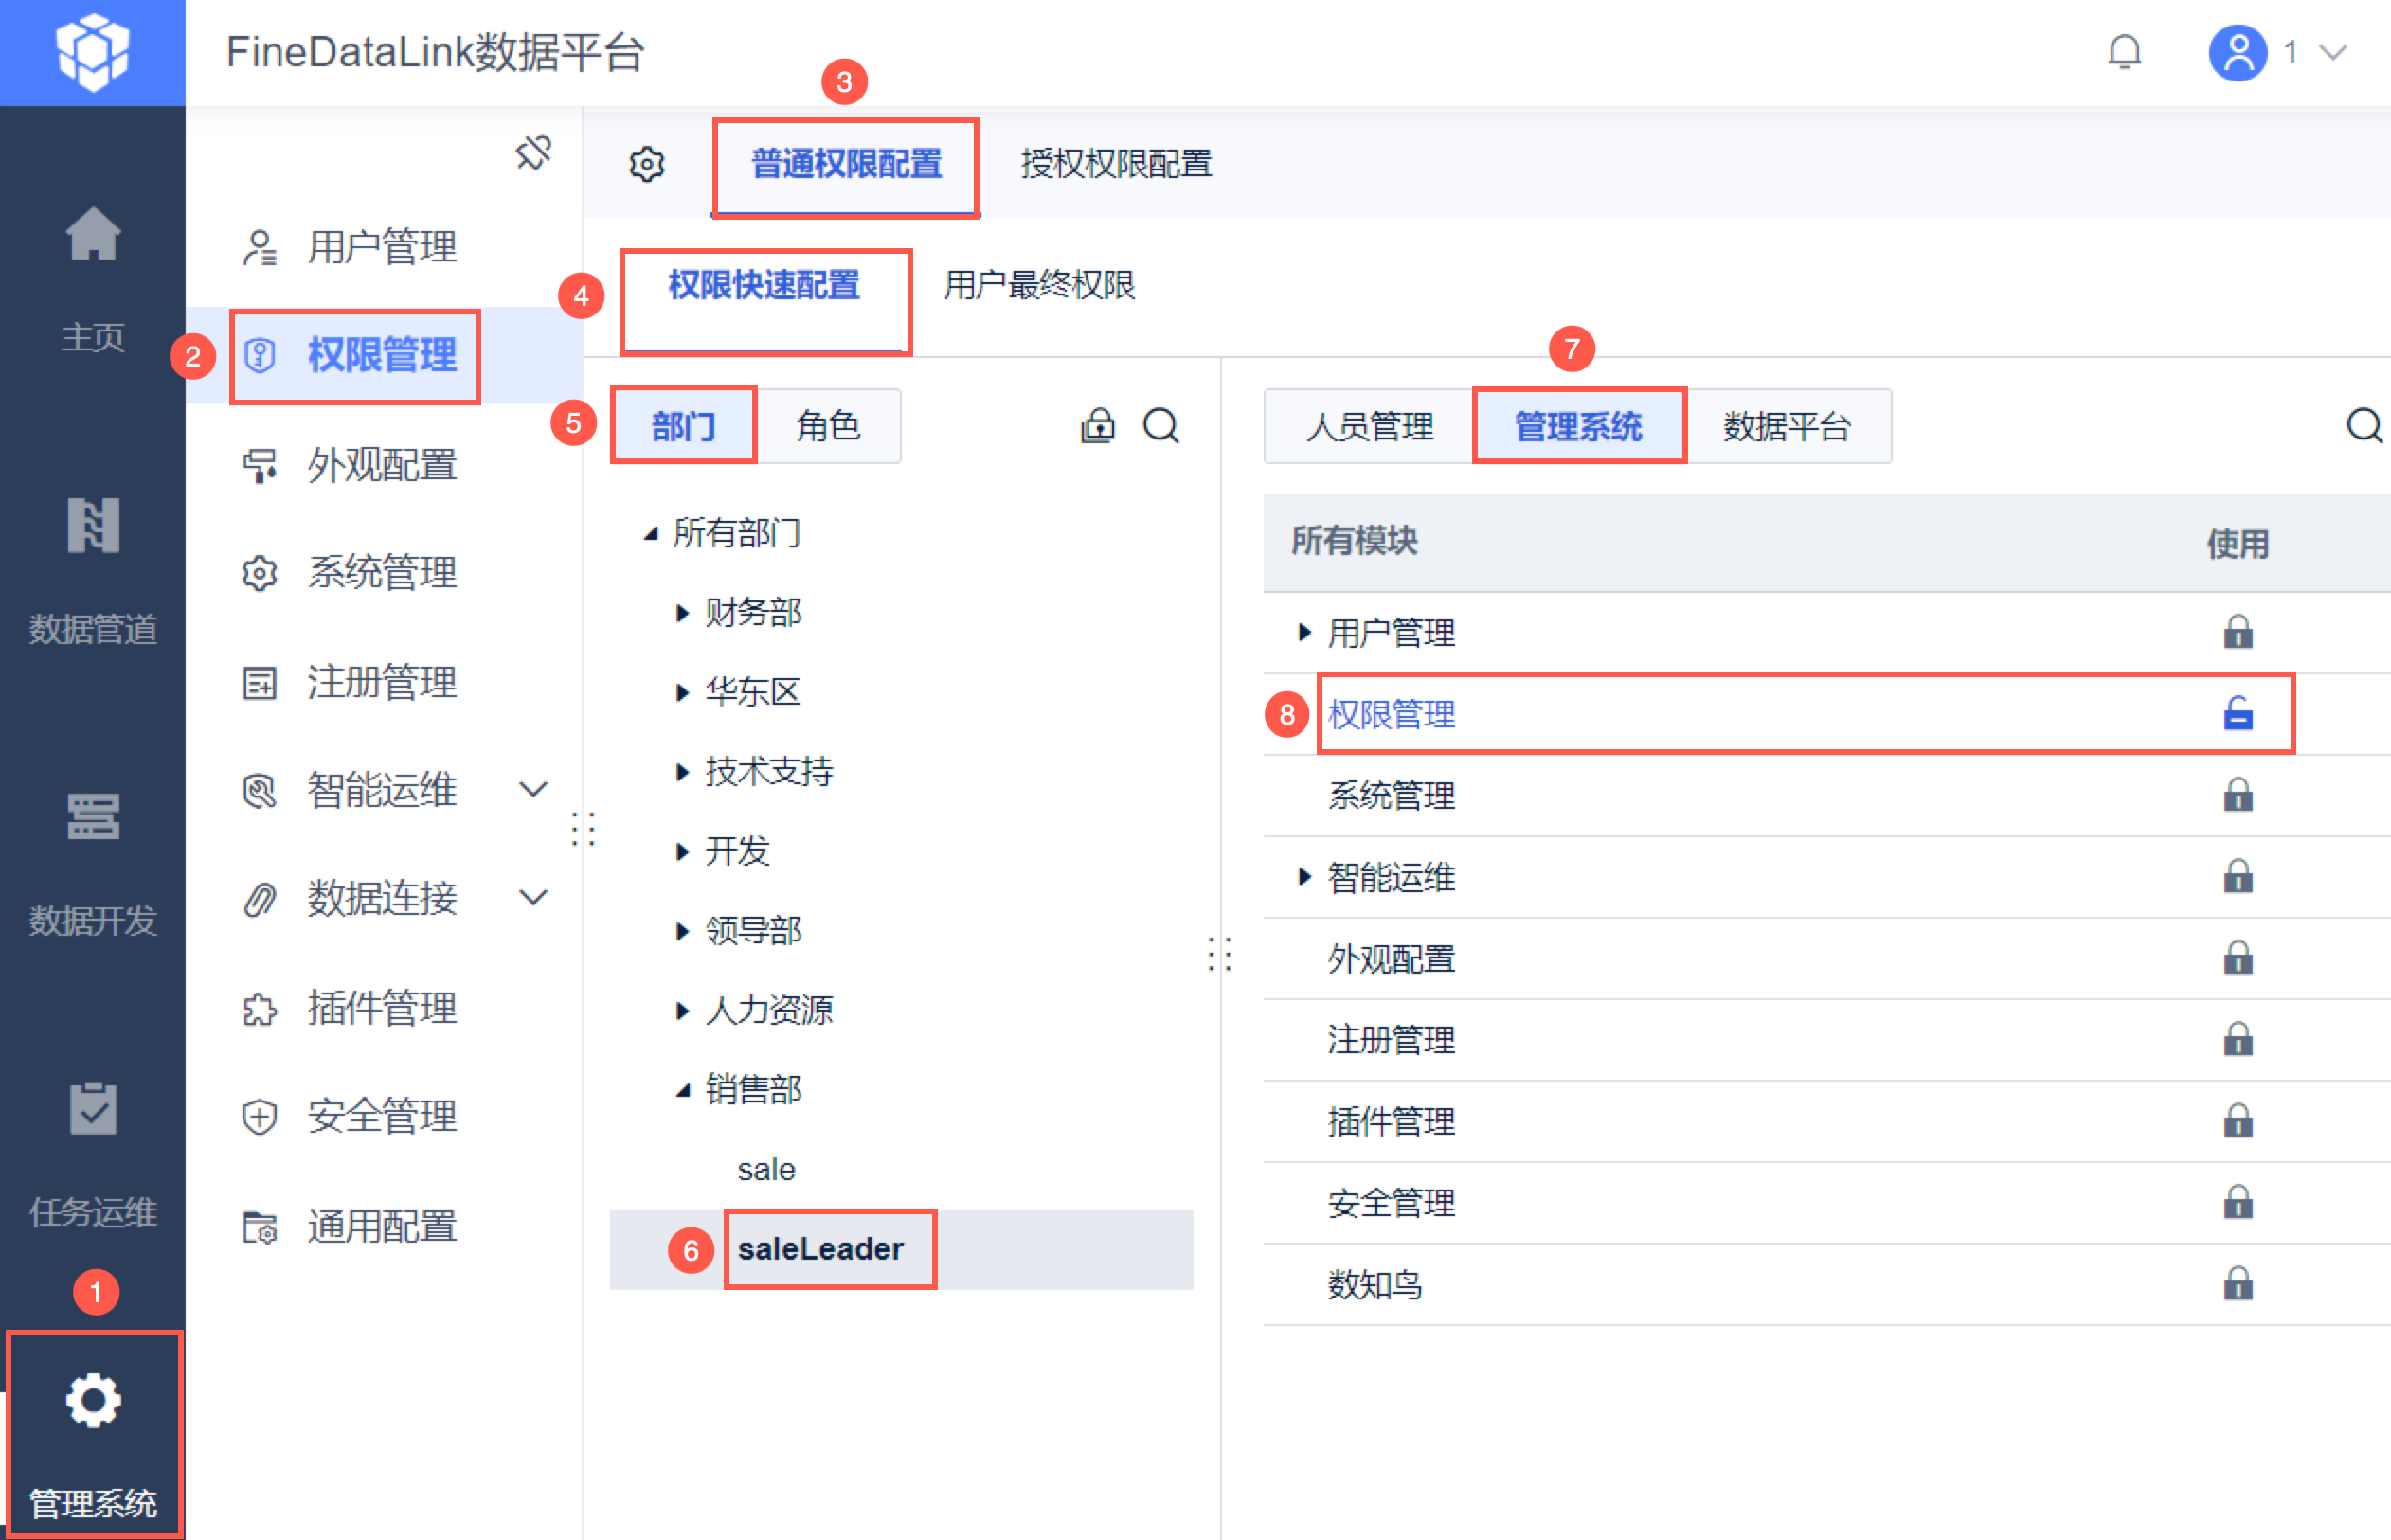Viewport: 2391px width, 1540px height.
Task: Click the unpin sidebar icon
Action: point(533,154)
